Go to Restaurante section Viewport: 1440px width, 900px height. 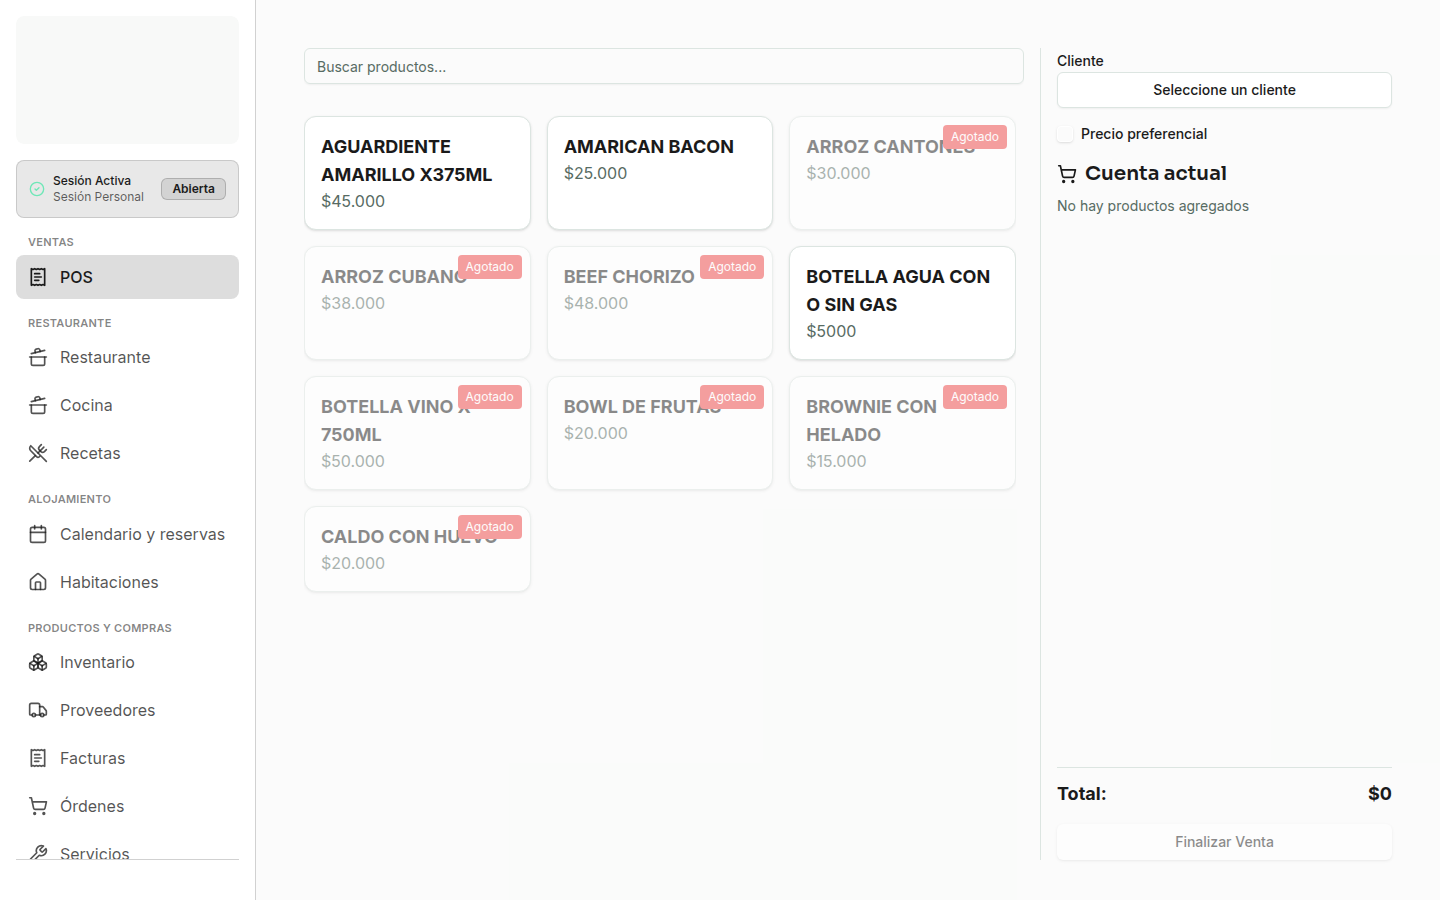pyautogui.click(x=127, y=357)
